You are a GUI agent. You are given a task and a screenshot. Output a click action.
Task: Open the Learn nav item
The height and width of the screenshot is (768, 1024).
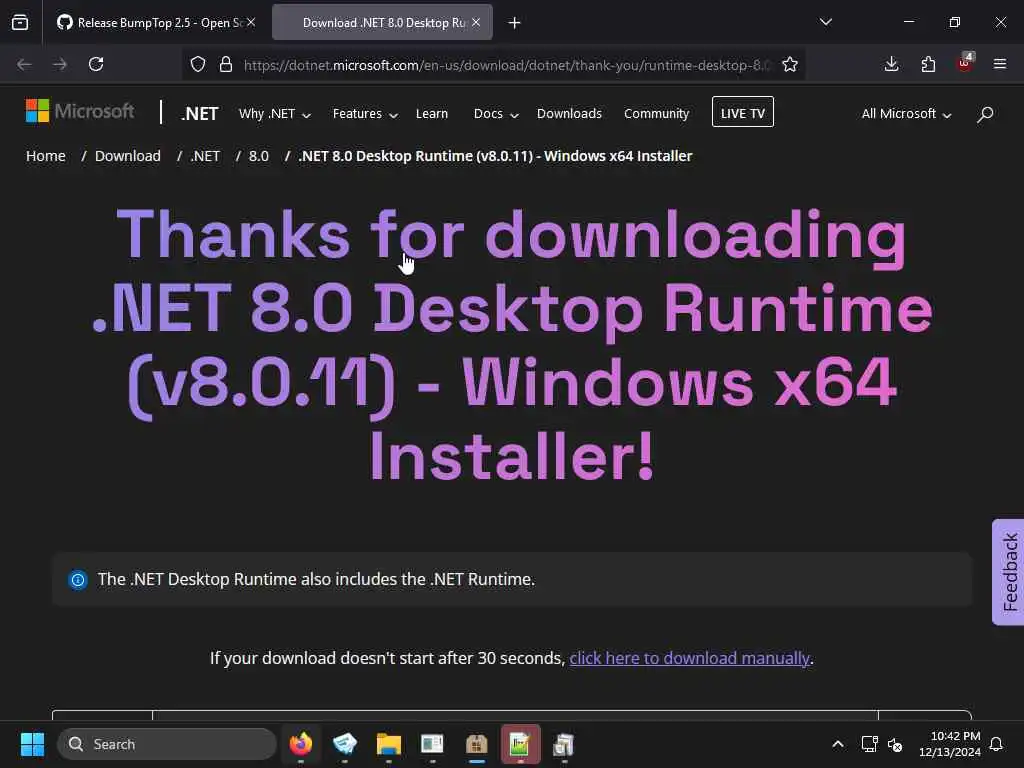[432, 114]
